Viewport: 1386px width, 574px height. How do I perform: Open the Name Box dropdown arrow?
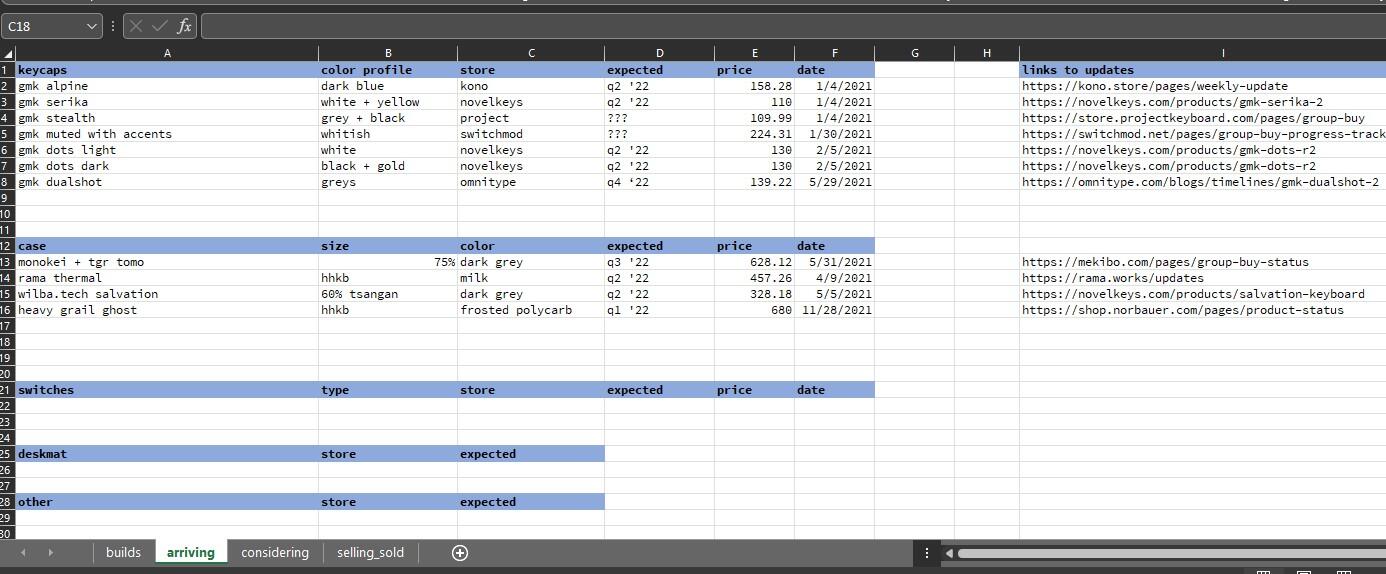coord(92,27)
